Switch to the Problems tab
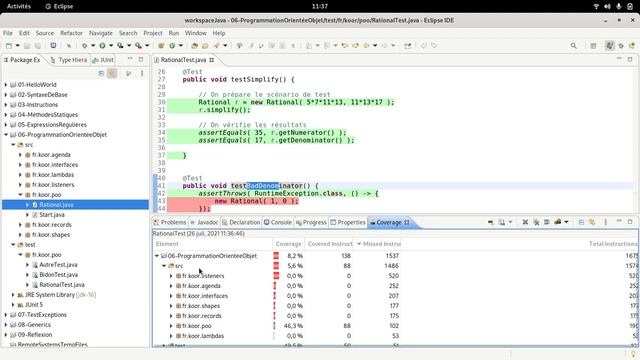640x360 pixels. [170, 222]
